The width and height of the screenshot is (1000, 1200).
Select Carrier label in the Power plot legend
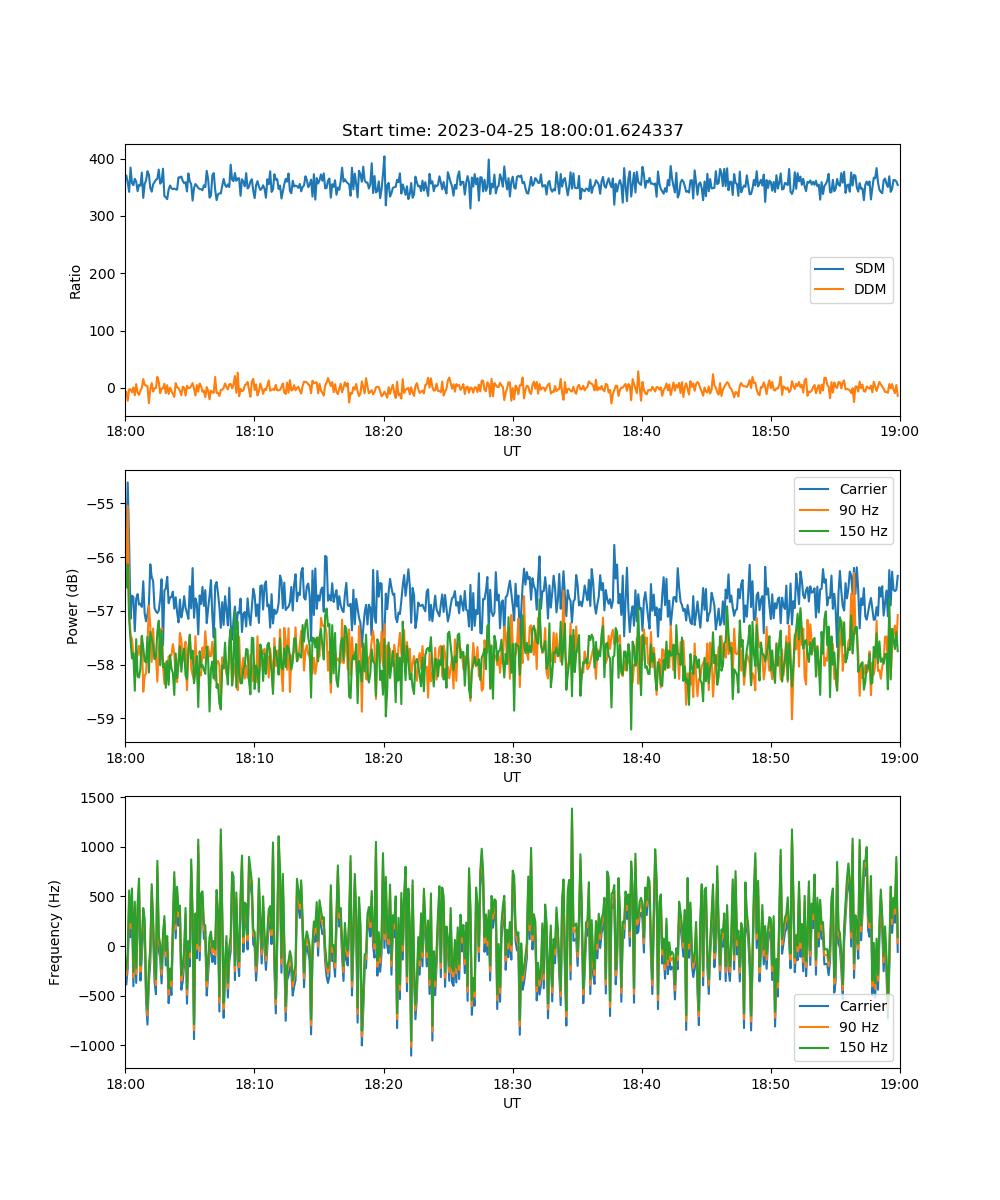point(863,490)
